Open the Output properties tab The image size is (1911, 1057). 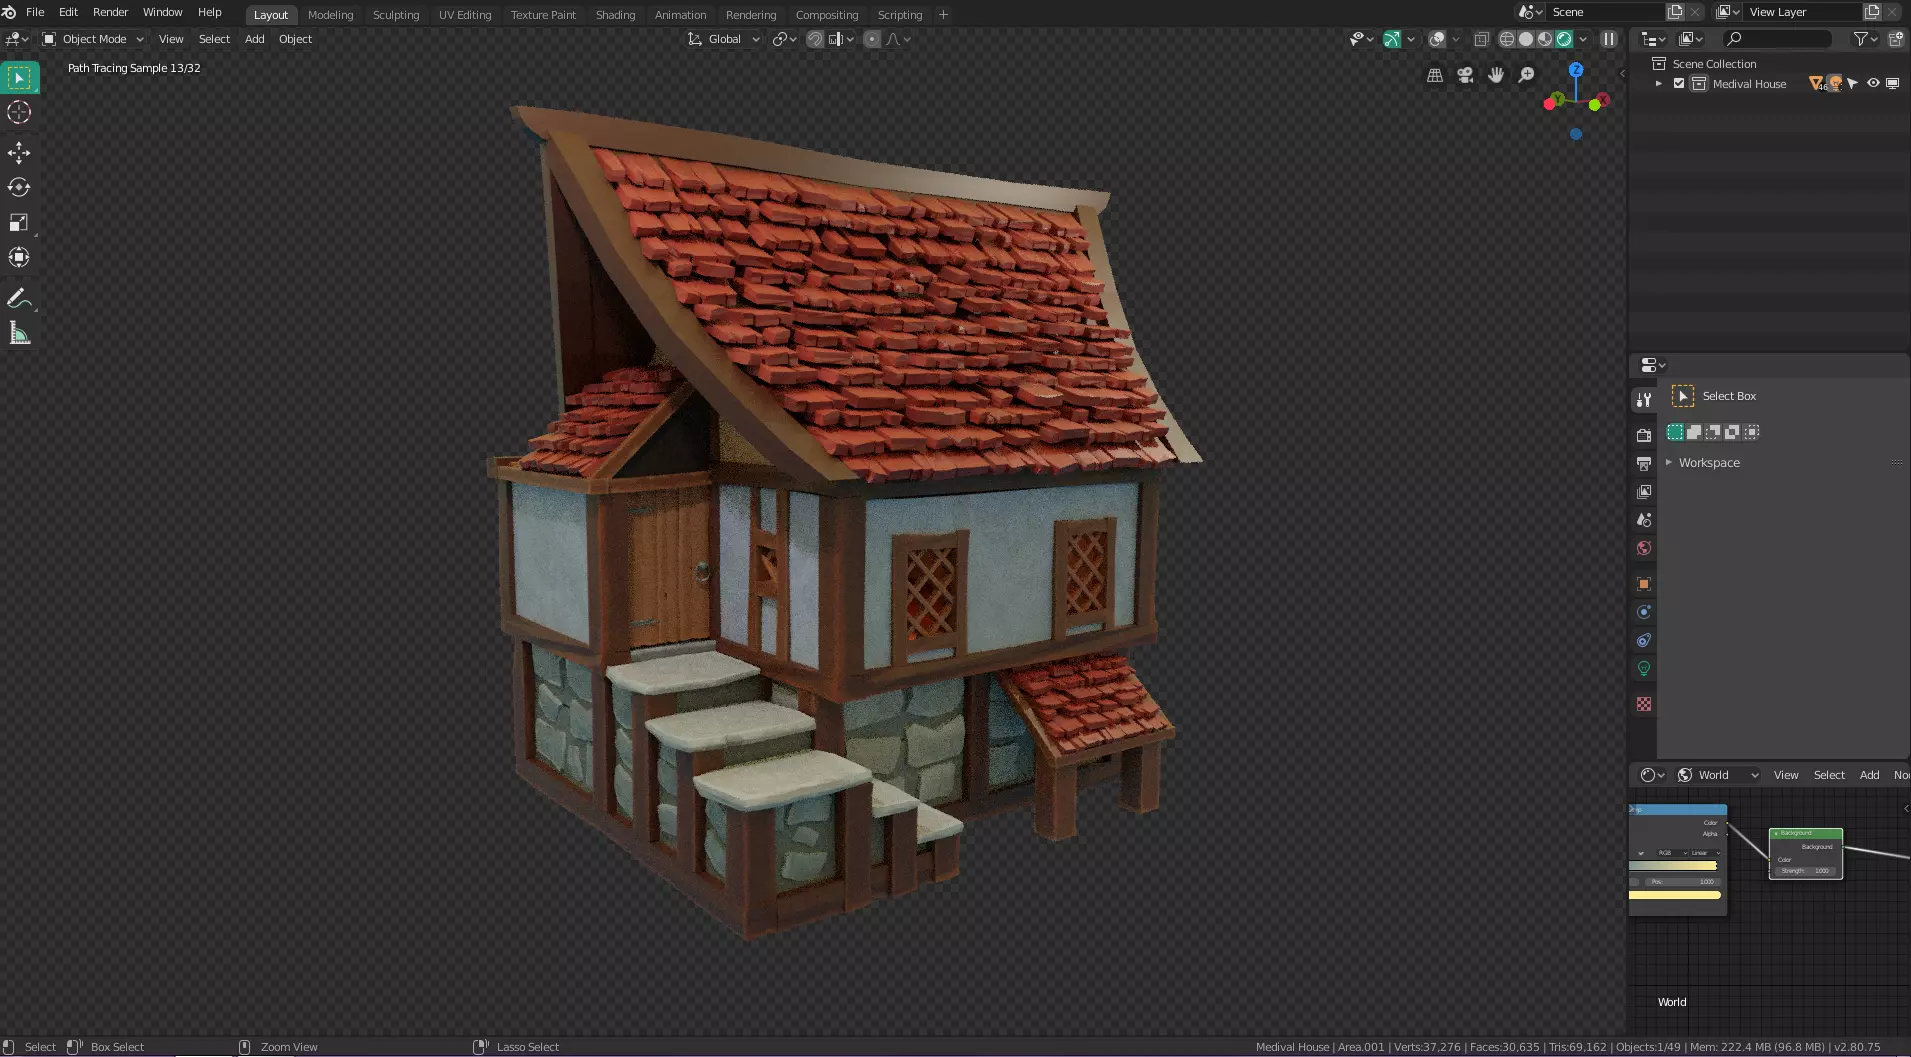1644,463
